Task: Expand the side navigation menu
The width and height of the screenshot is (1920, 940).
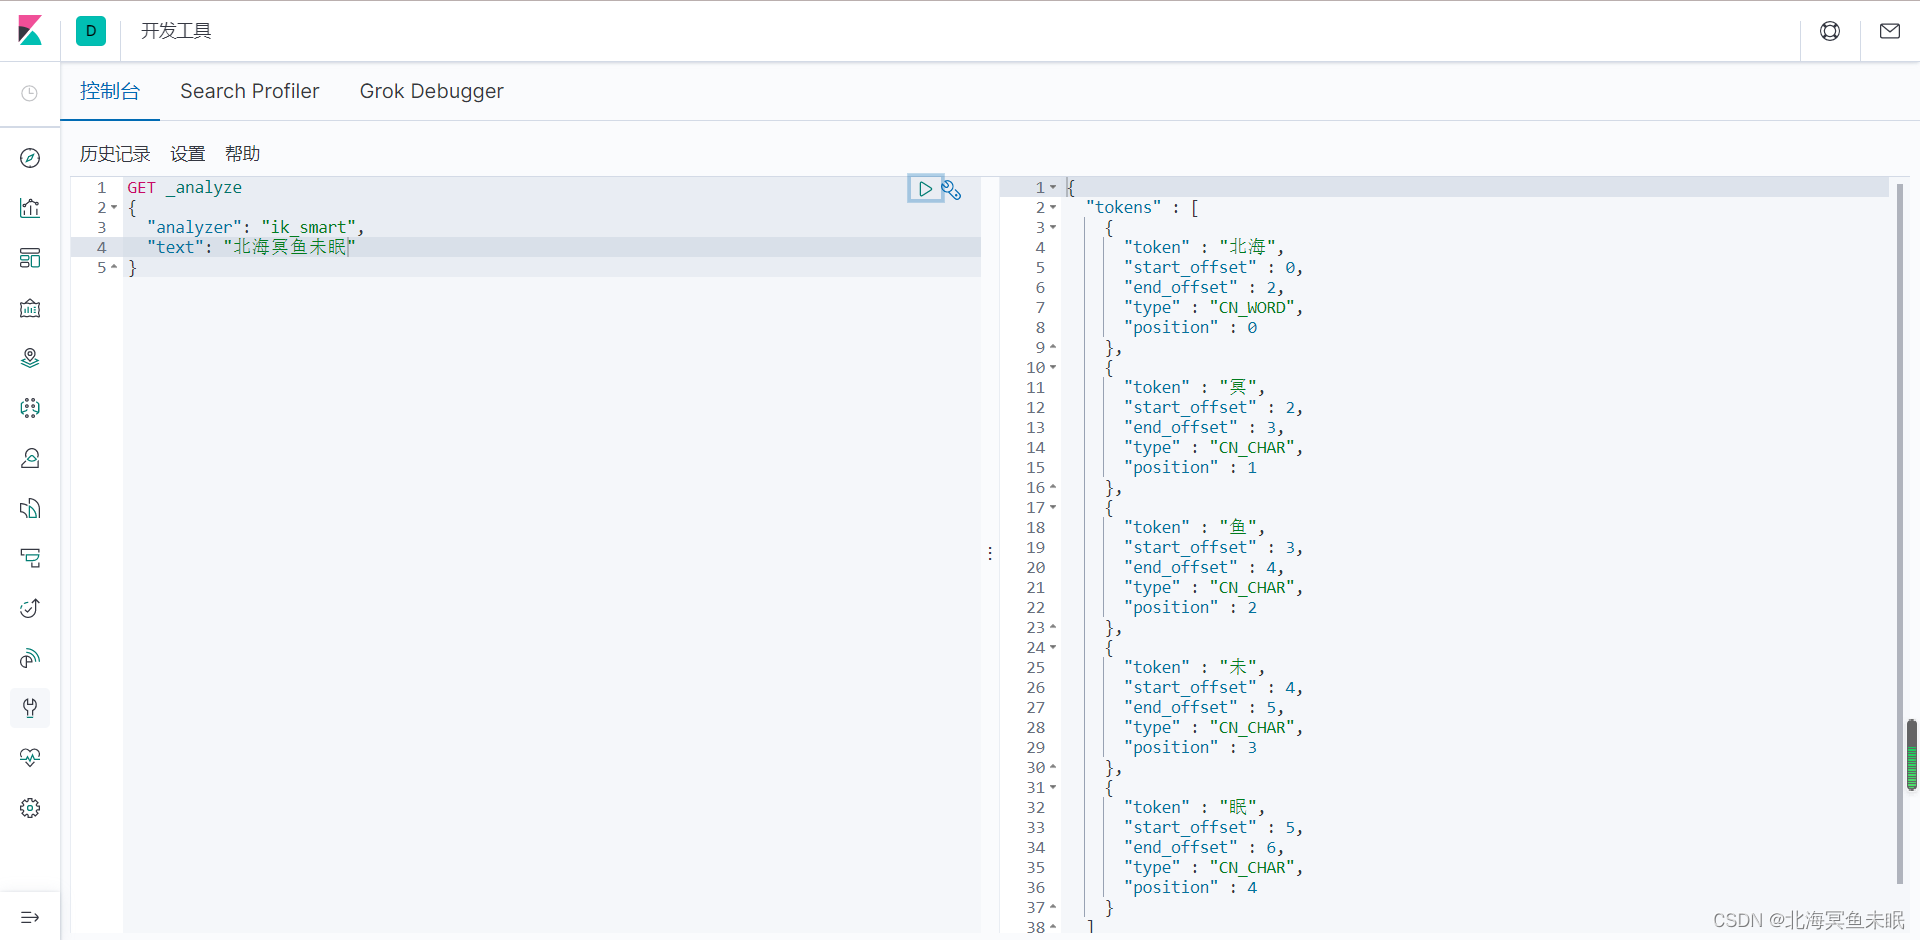Action: click(x=30, y=917)
